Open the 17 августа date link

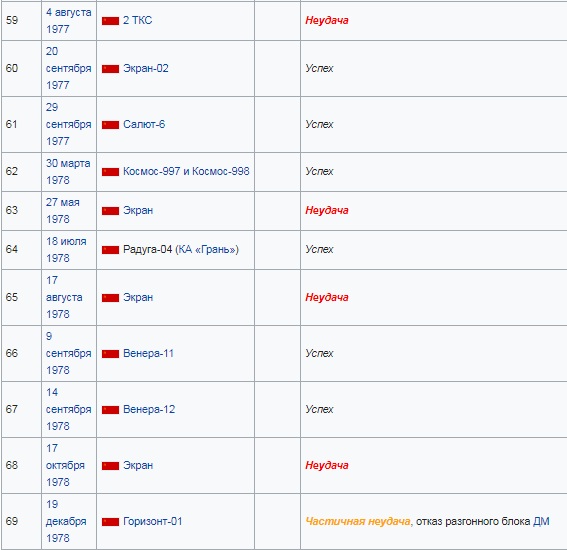[64, 289]
